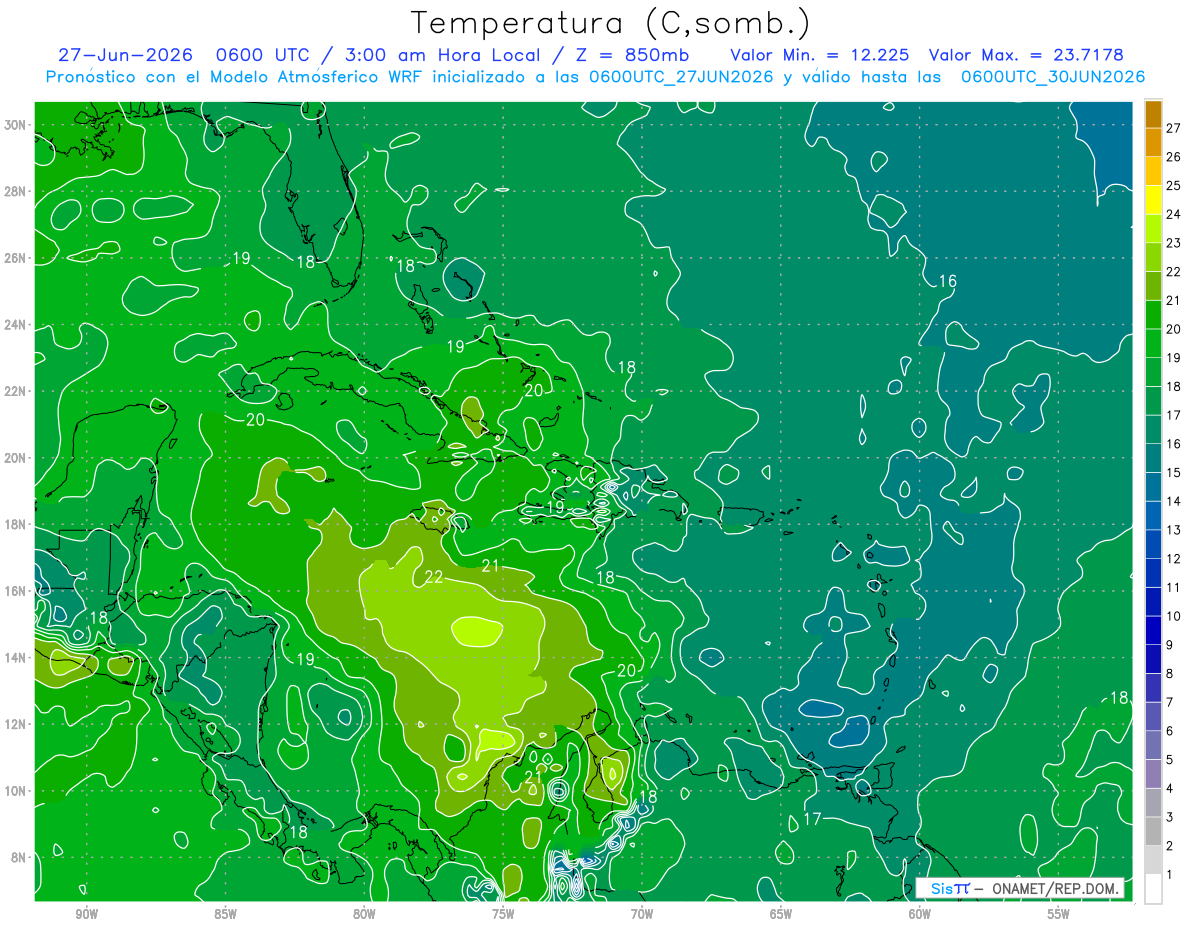
Task: Click the legend value "10"
Action: 1174,616
